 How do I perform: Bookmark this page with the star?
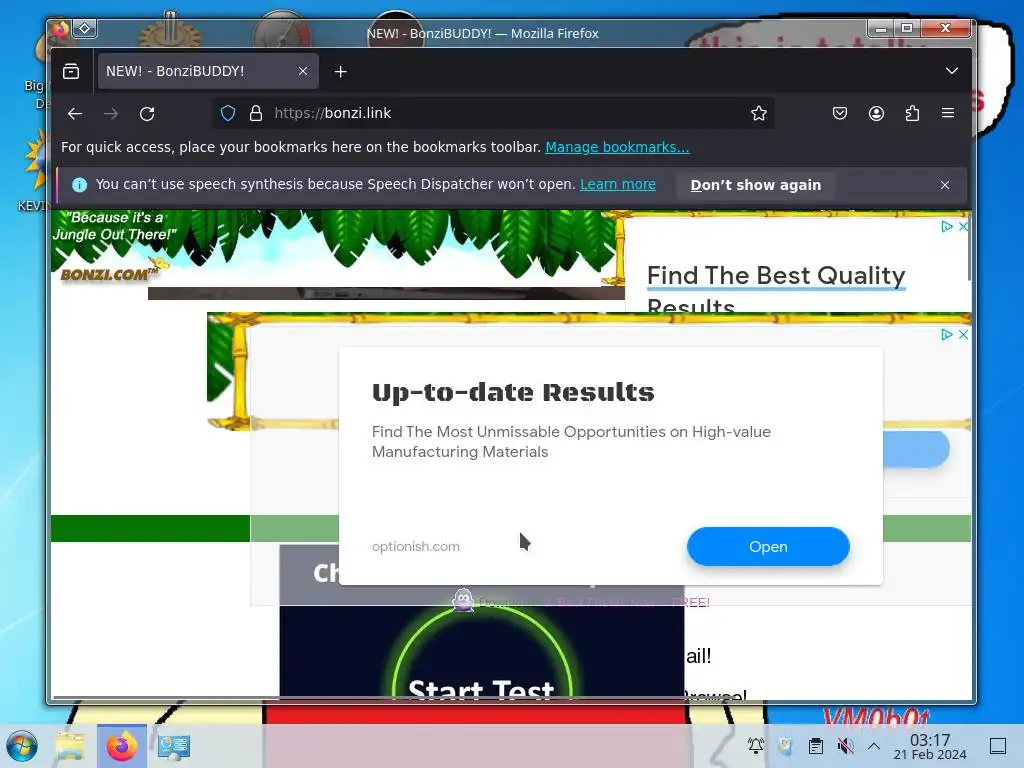point(758,114)
